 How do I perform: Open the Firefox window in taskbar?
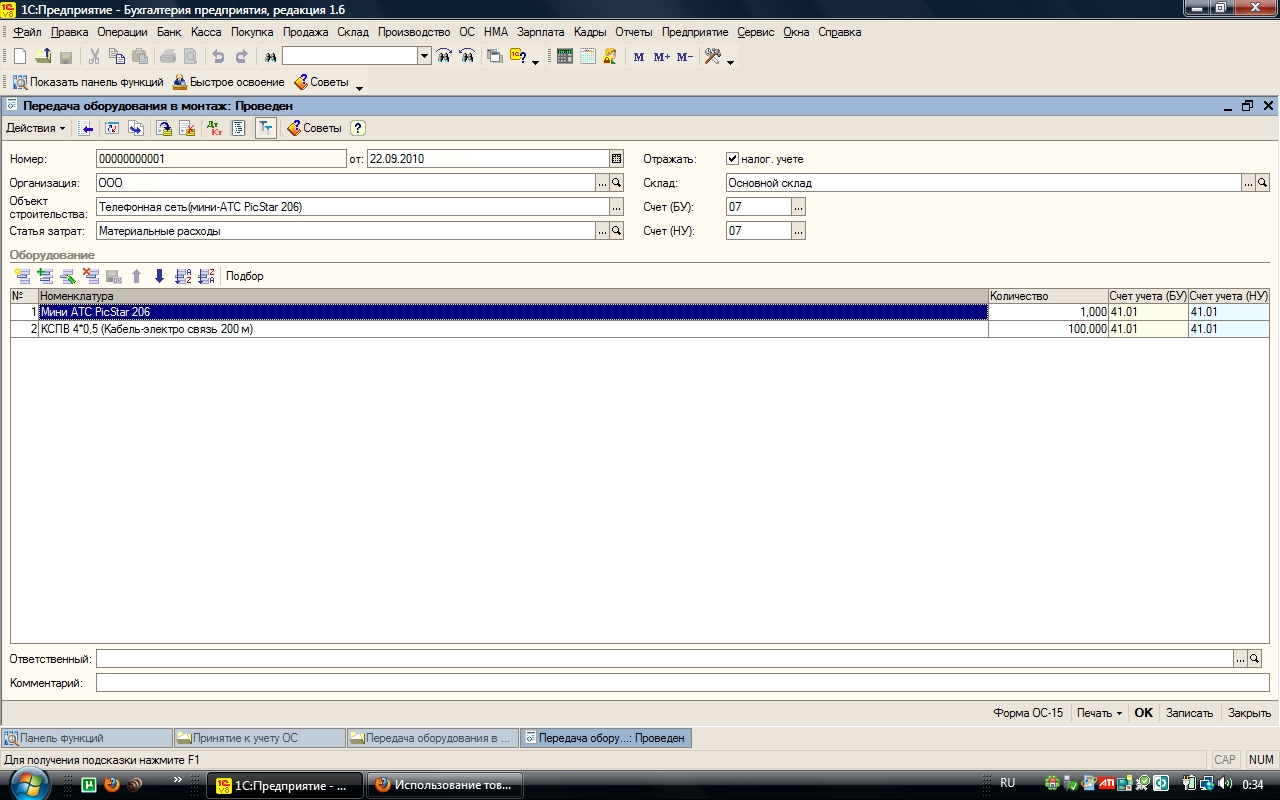(x=444, y=785)
